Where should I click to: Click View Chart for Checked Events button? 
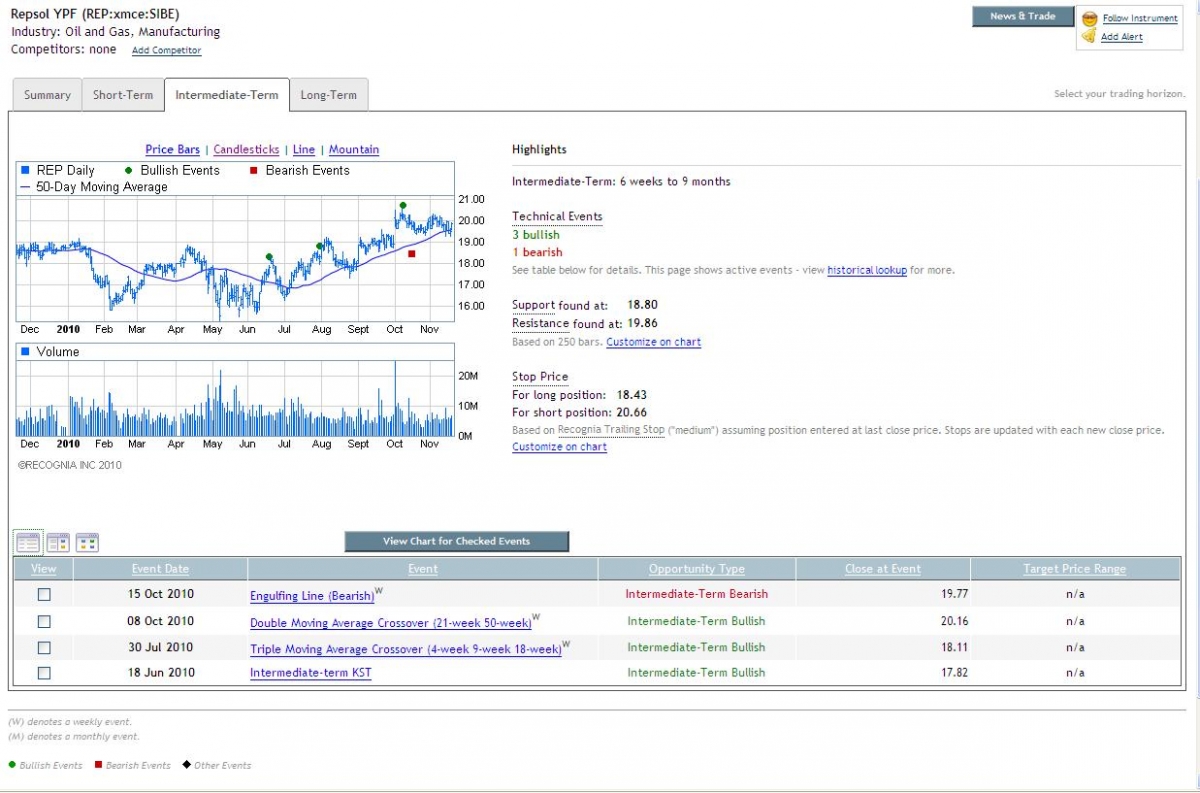click(456, 542)
